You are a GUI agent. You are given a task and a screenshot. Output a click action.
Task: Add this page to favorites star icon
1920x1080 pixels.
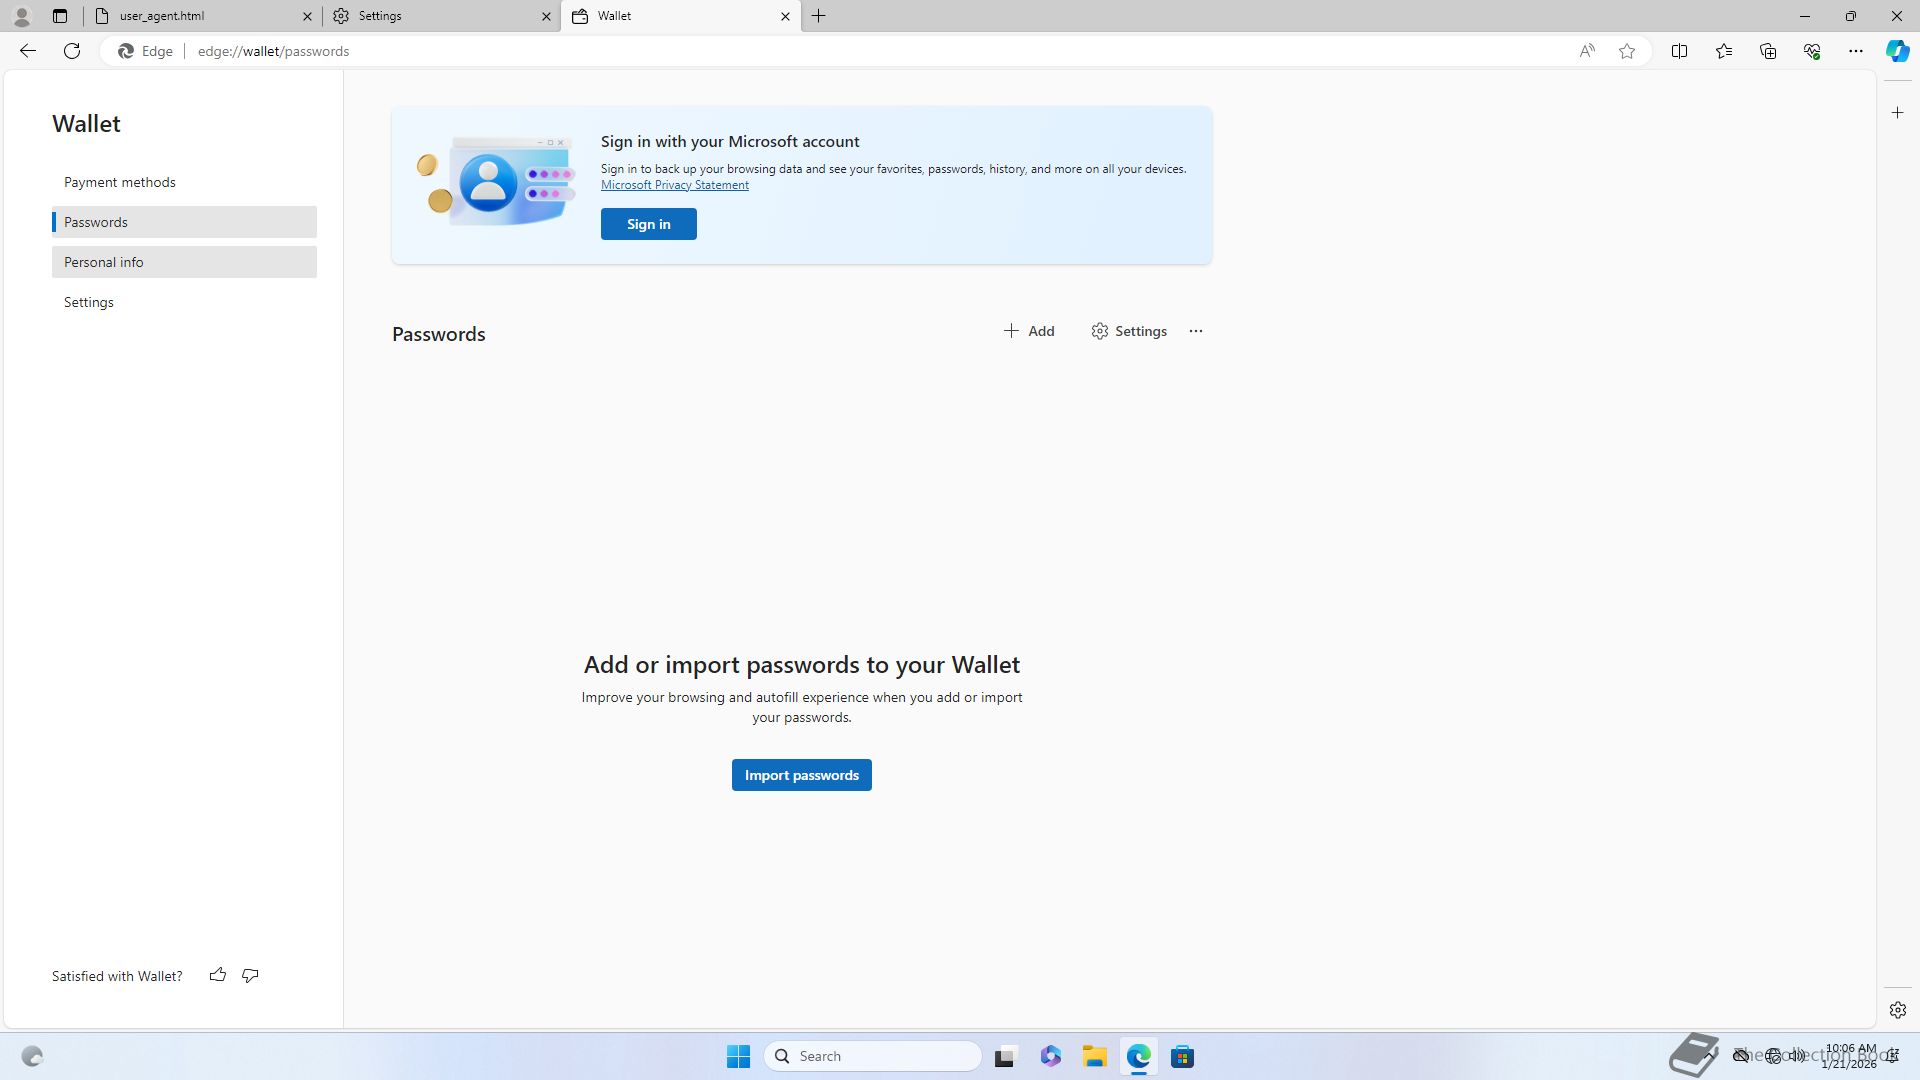(x=1627, y=51)
